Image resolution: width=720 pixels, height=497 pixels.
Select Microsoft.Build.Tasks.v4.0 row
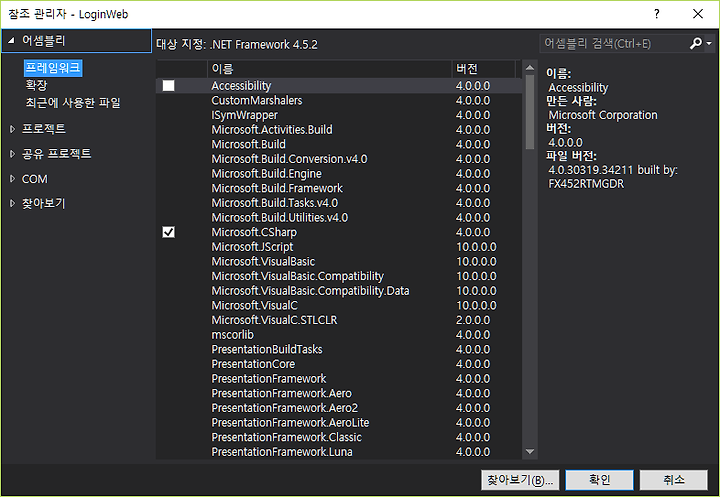coord(339,203)
